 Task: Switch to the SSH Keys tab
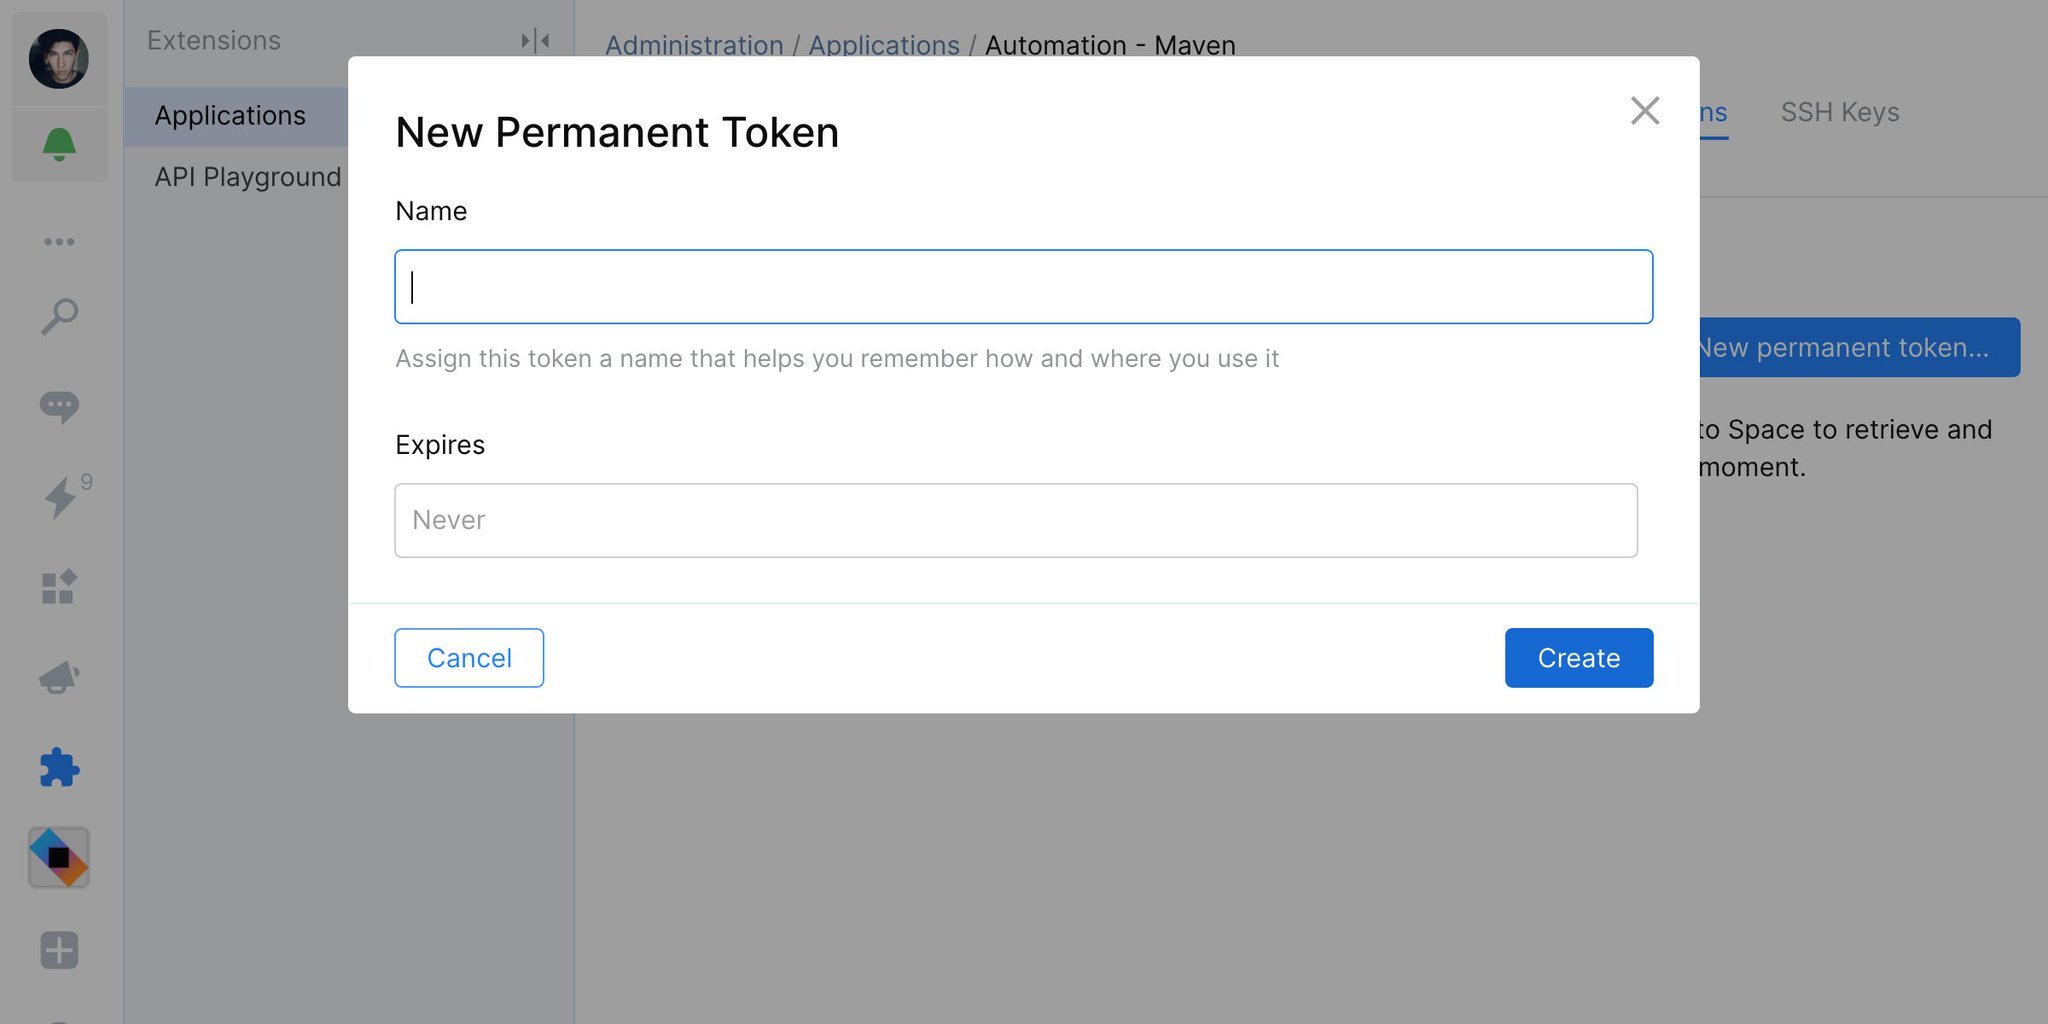[x=1838, y=112]
